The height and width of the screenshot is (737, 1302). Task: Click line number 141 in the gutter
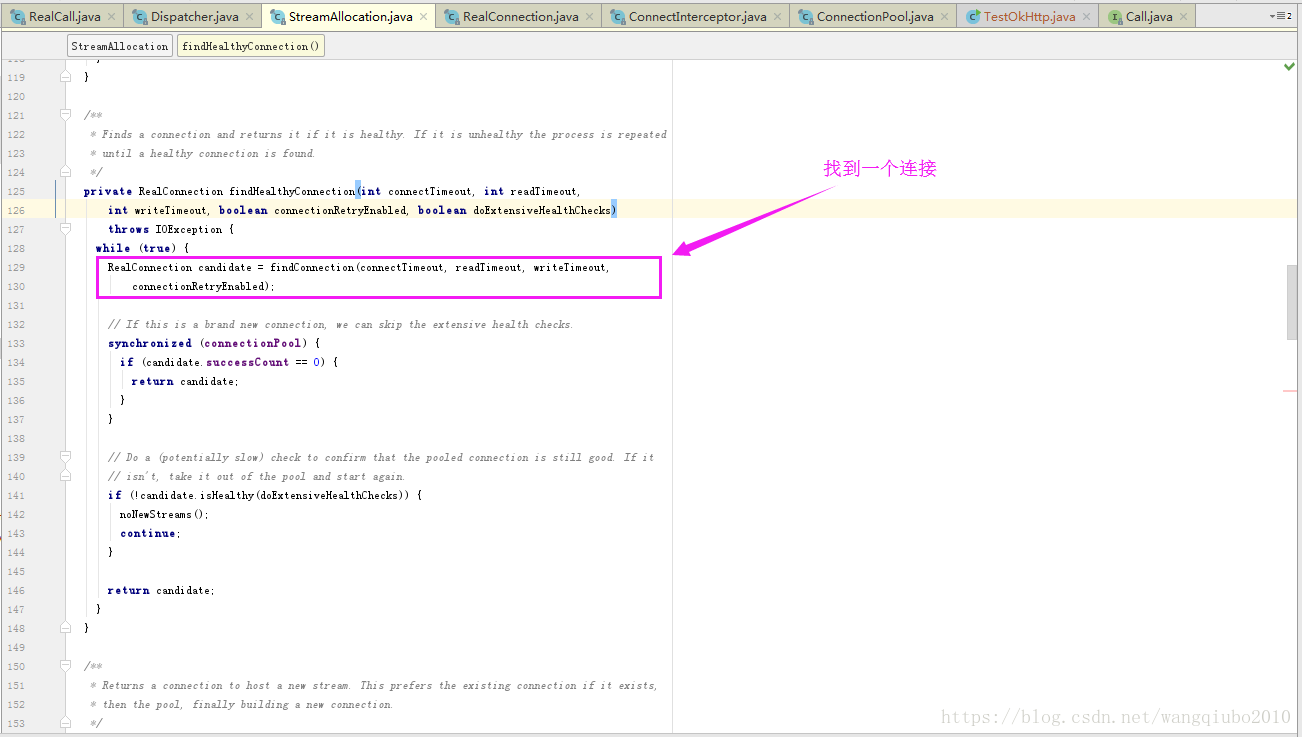click(x=16, y=495)
